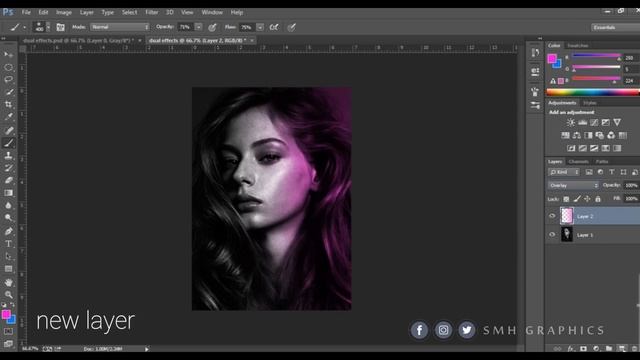This screenshot has width=640, height=360.
Task: Open the Essentials workspace dropdown
Action: 616,27
